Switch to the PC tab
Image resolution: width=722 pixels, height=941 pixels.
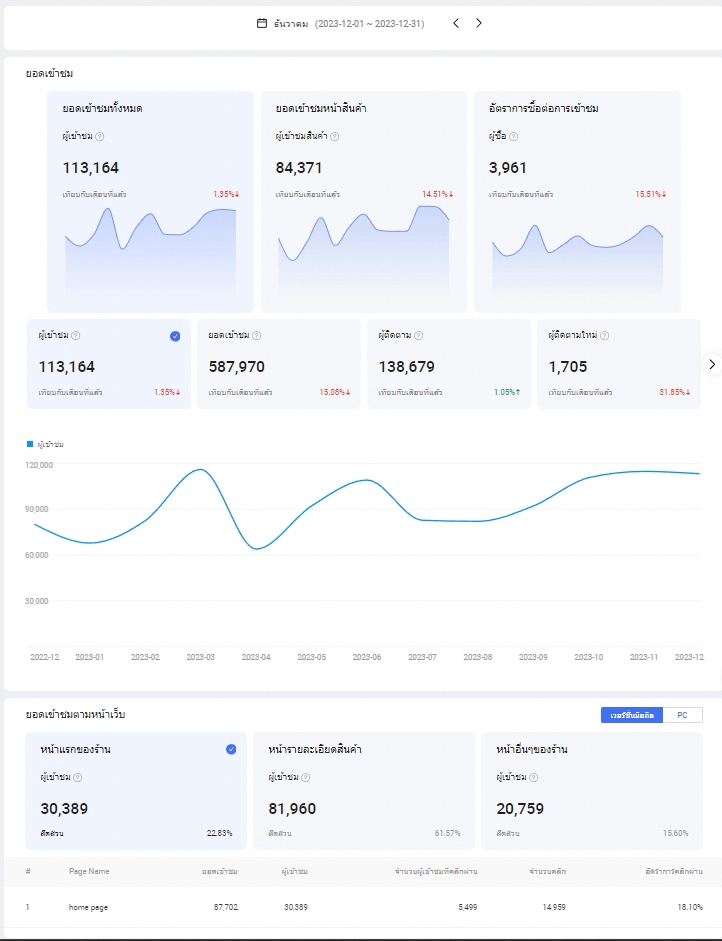[682, 715]
